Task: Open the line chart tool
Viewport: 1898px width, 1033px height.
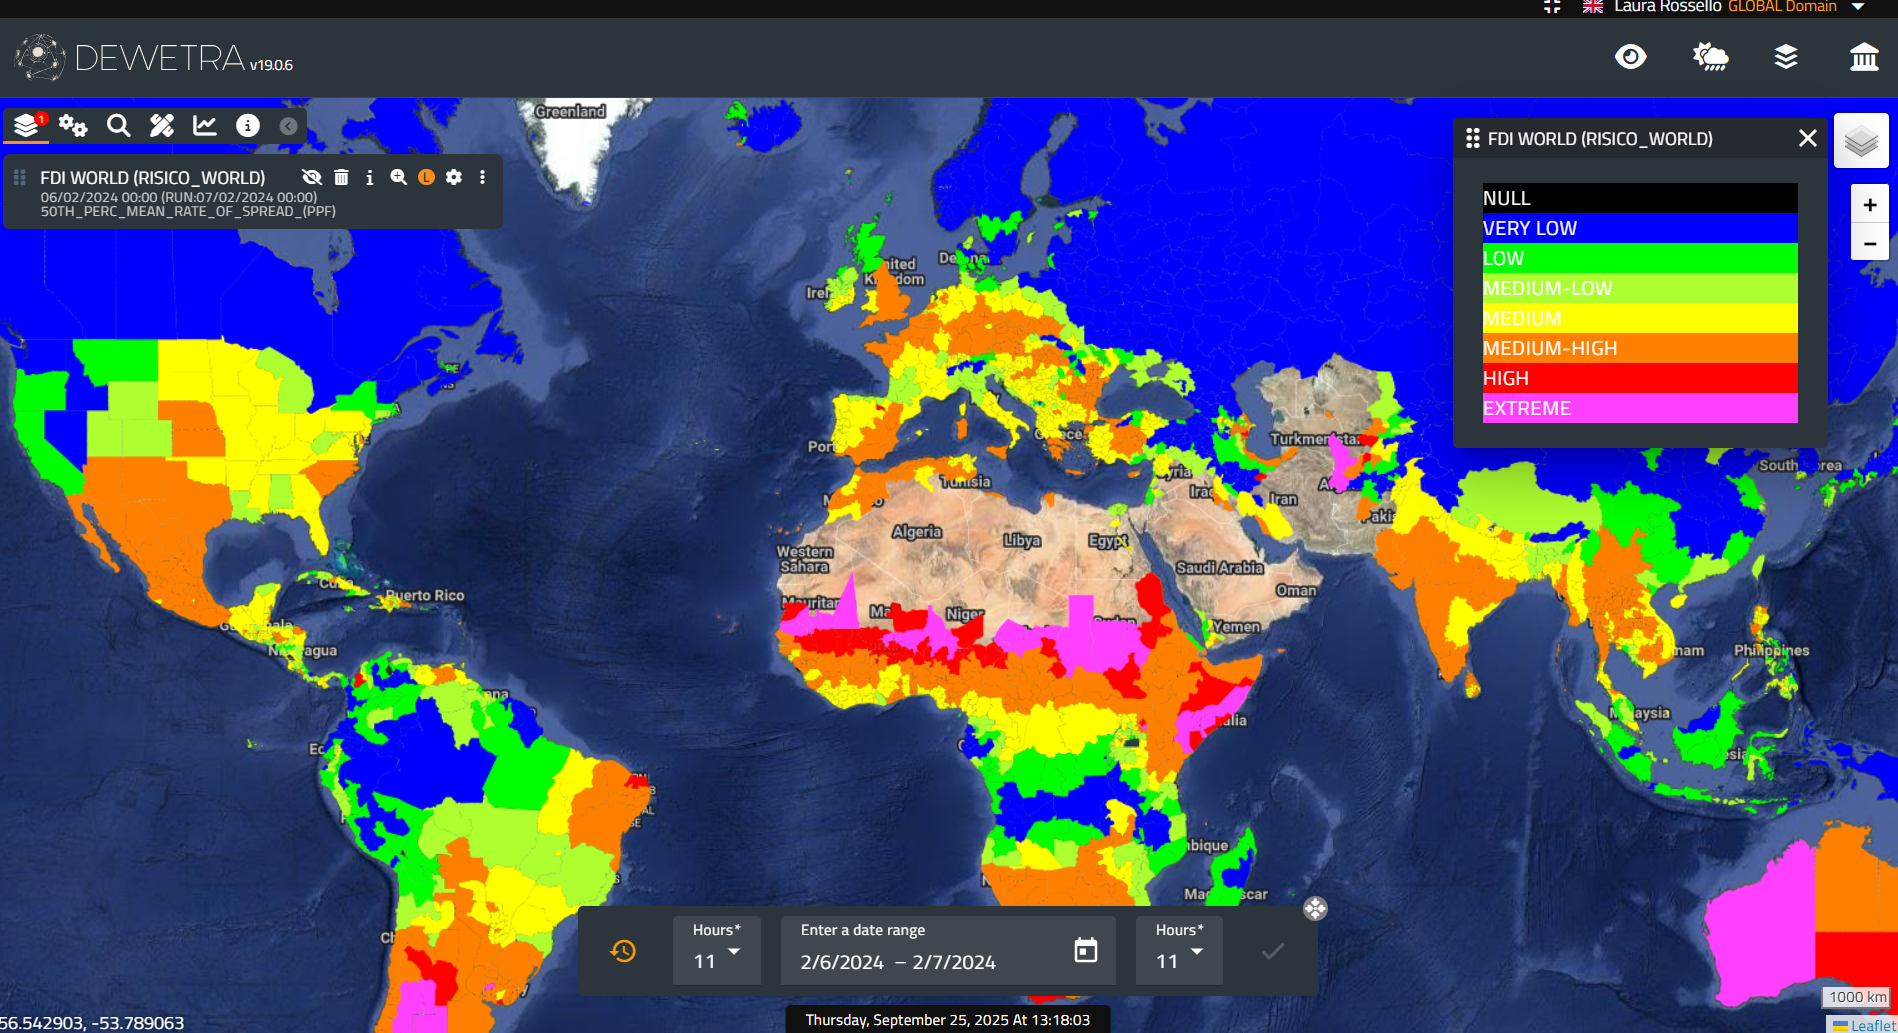Action: pos(205,126)
